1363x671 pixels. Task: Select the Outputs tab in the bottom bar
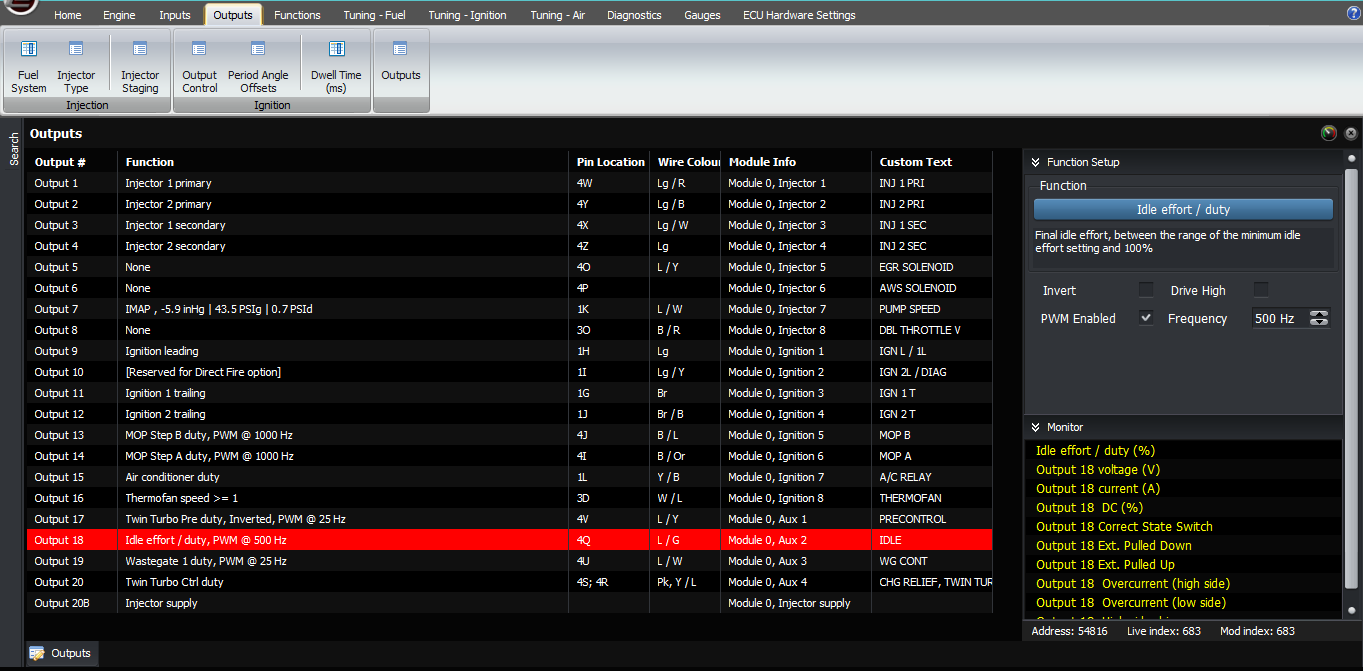coord(61,653)
